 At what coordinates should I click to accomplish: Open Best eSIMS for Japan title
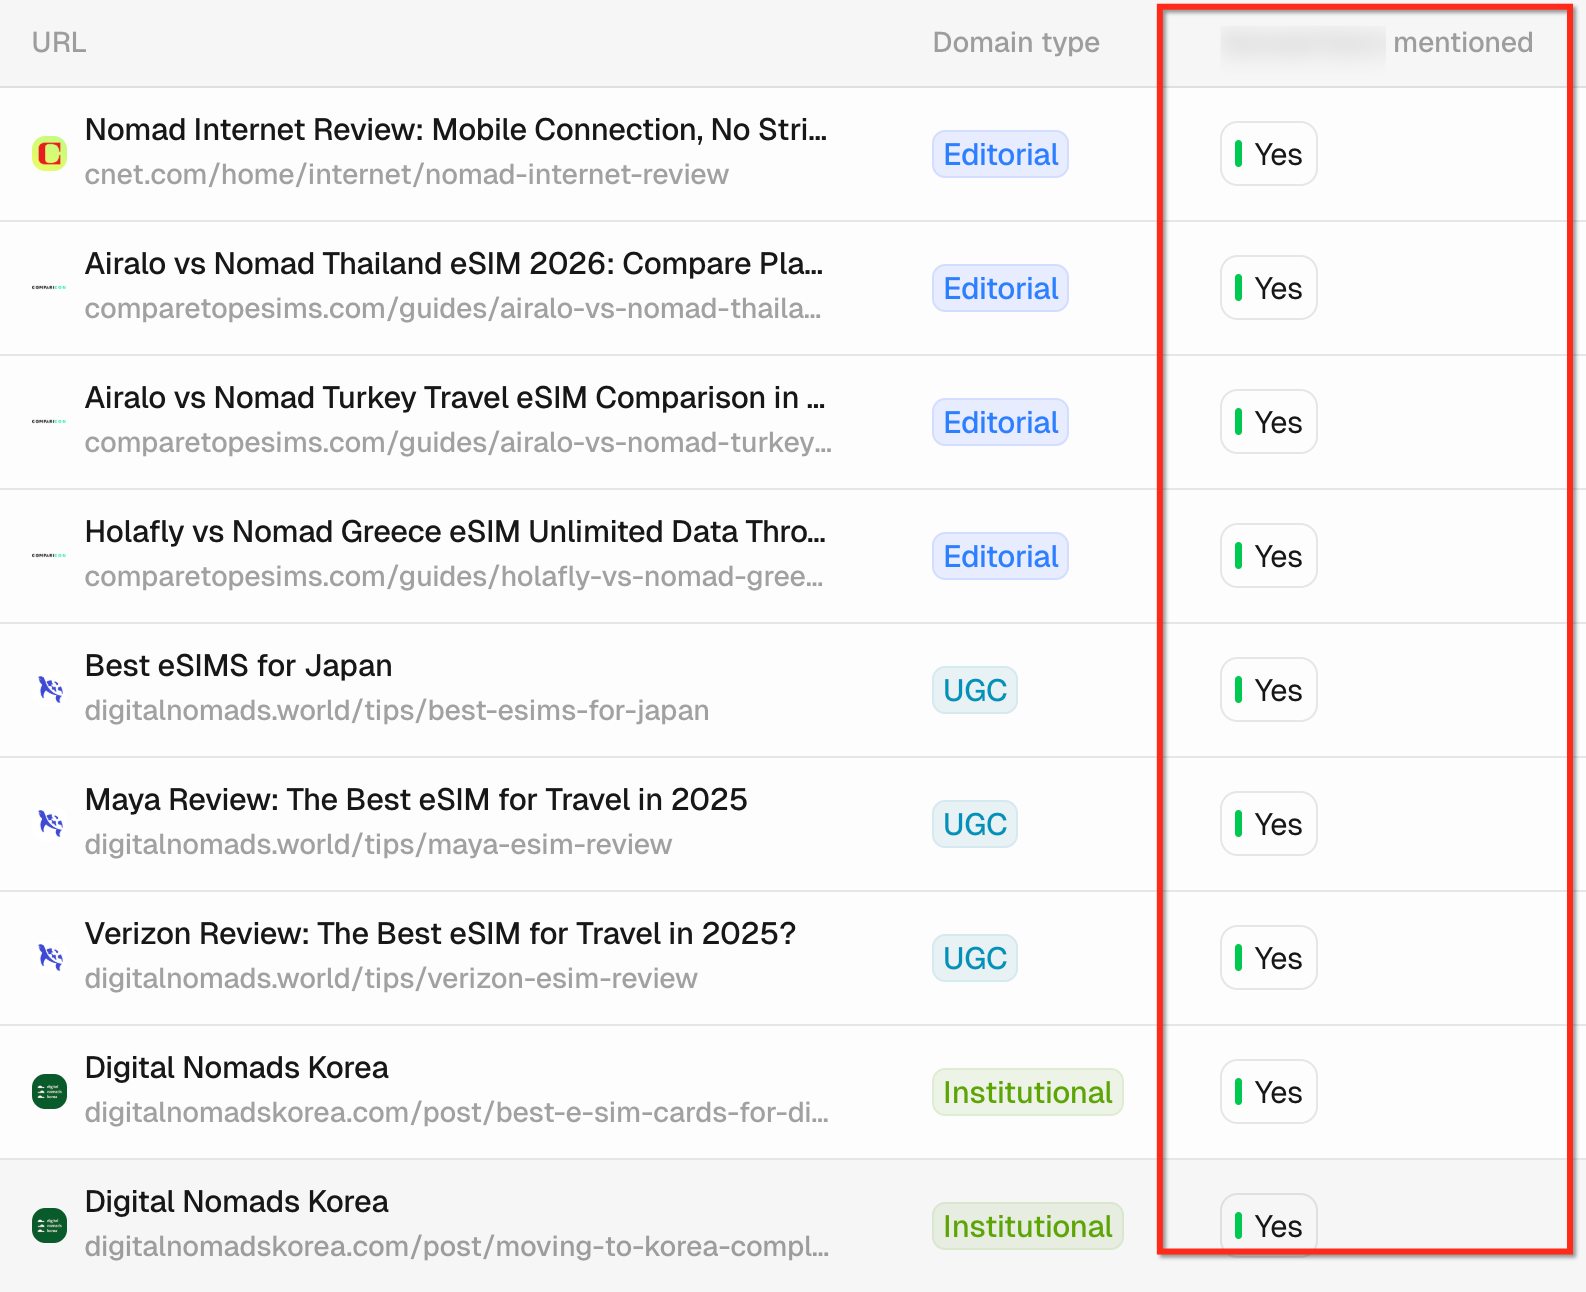point(238,666)
